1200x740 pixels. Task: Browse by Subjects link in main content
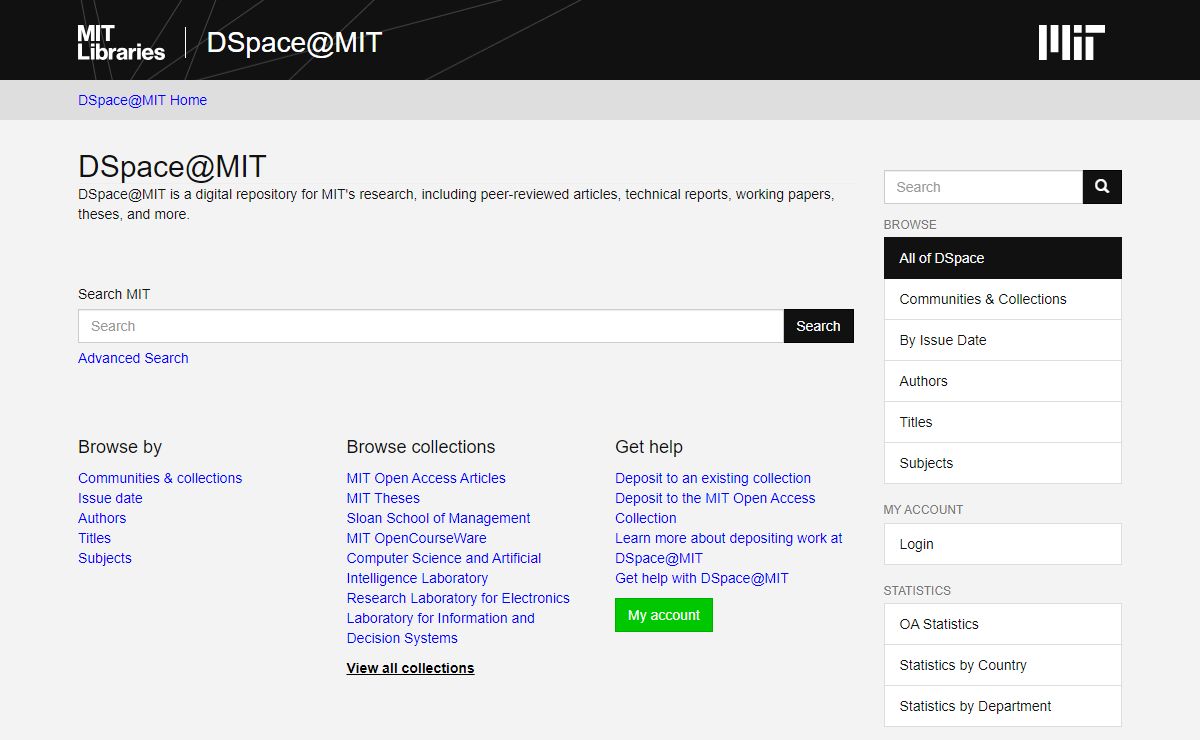tap(105, 558)
